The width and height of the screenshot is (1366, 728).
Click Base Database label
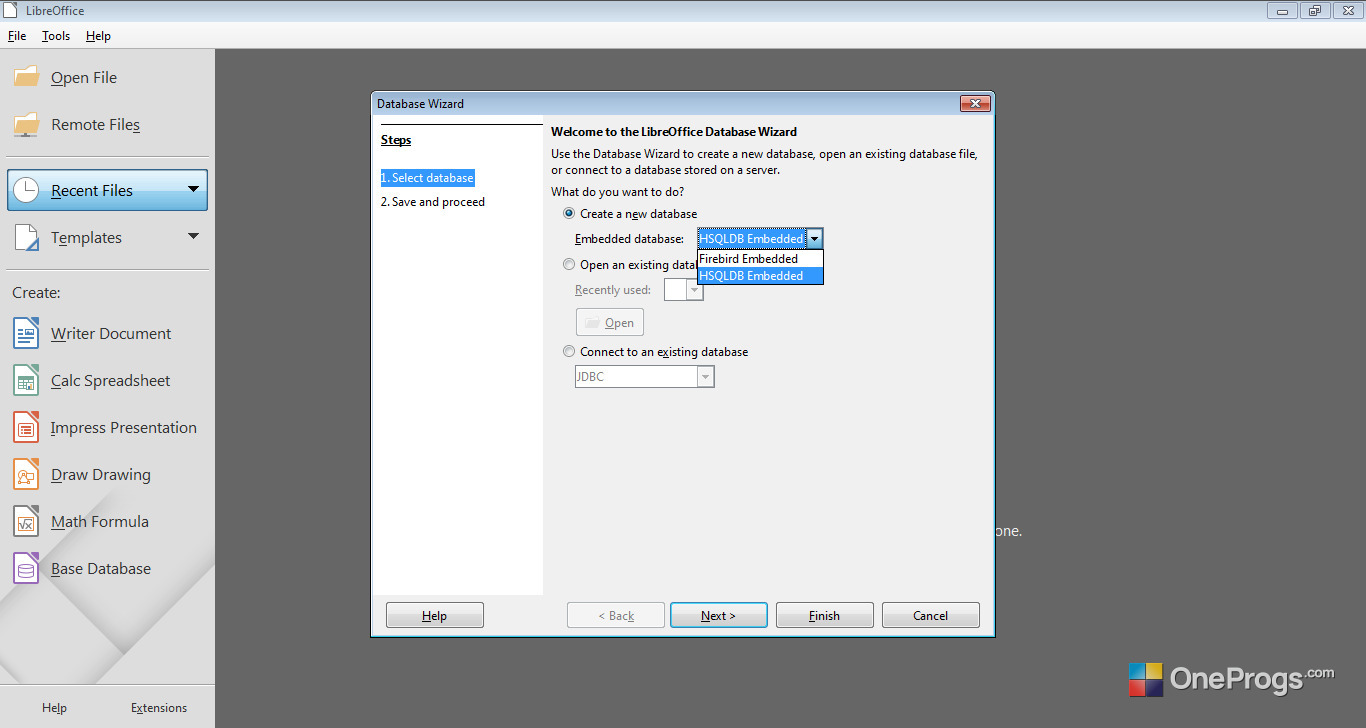101,568
